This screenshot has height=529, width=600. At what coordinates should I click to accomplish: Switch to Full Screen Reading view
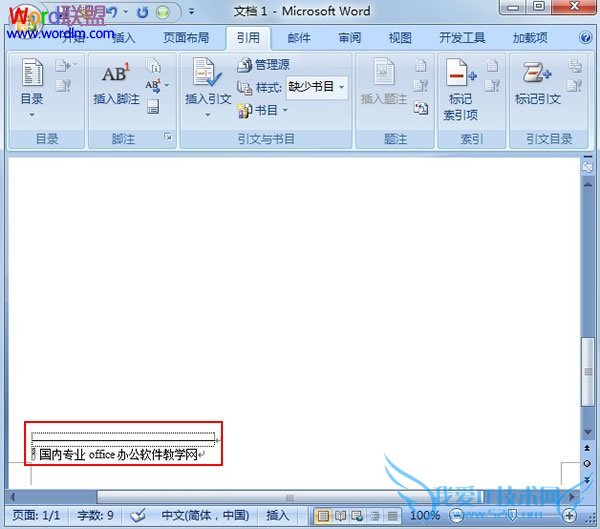pyautogui.click(x=340, y=516)
